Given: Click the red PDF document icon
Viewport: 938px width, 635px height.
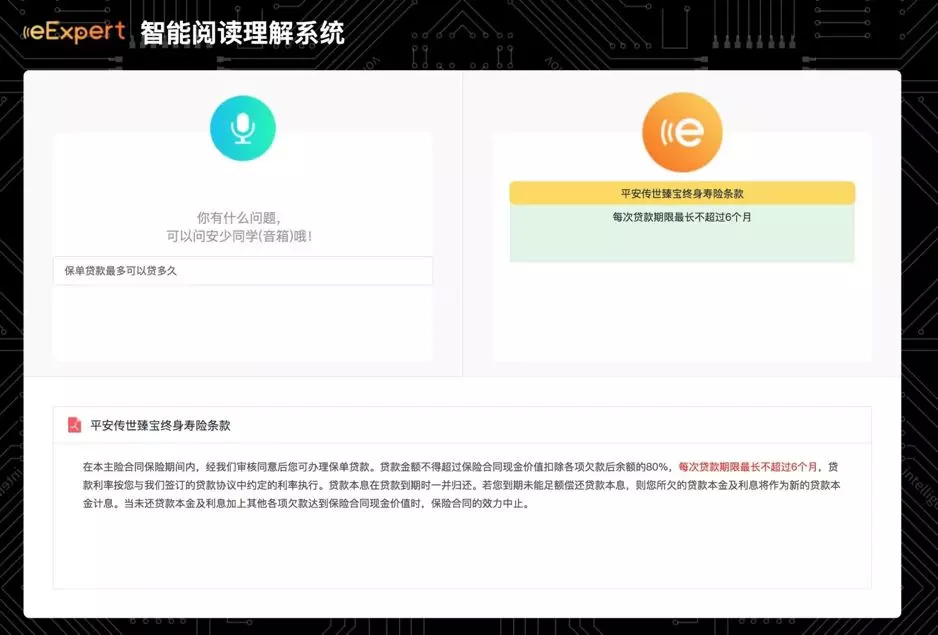Looking at the screenshot, I should point(74,425).
